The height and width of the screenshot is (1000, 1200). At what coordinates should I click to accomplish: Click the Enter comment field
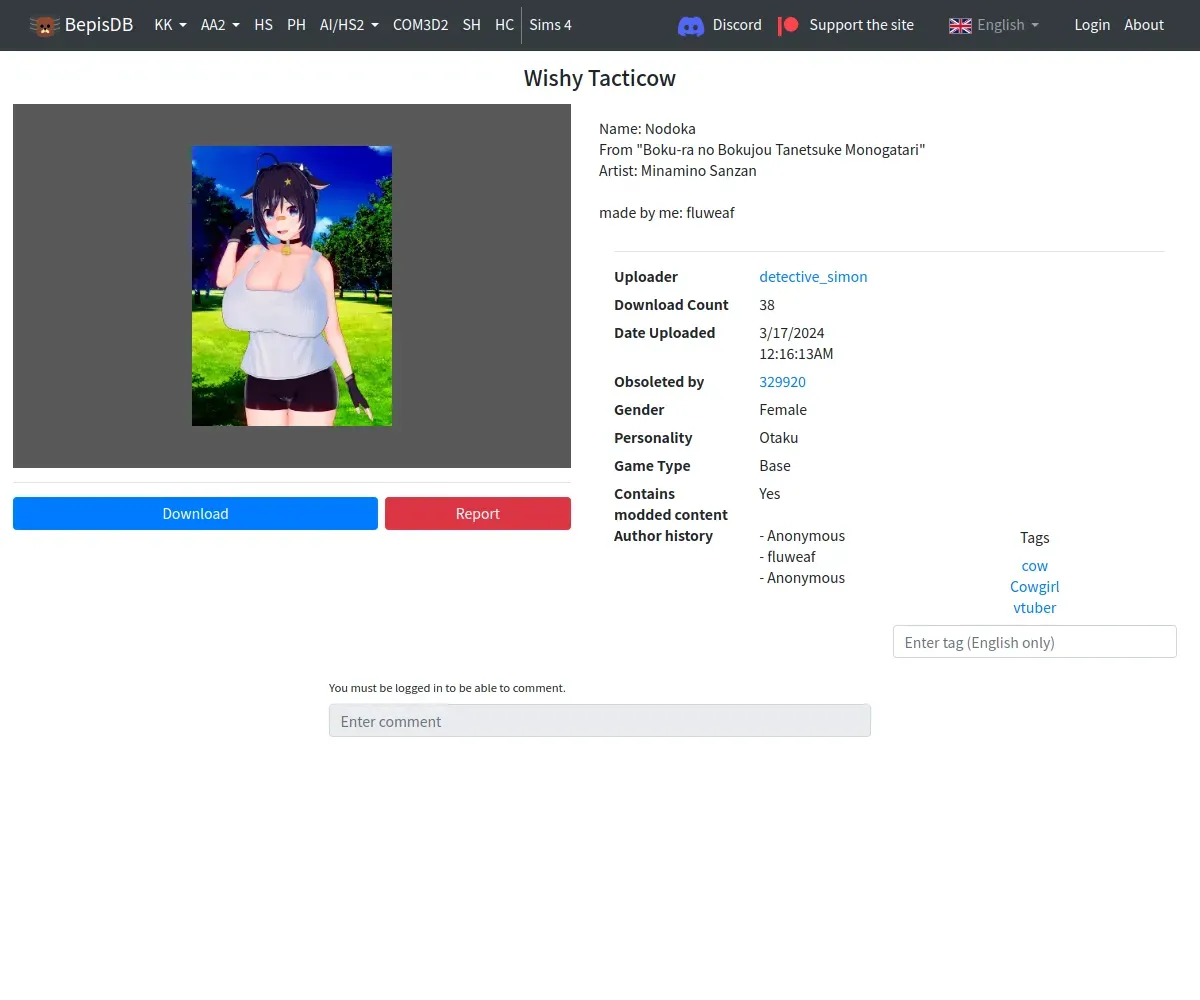[x=600, y=721]
